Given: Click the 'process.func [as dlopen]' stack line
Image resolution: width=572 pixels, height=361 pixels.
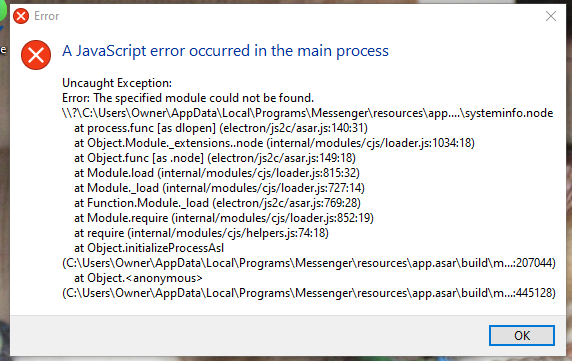Looking at the screenshot, I should pos(221,128).
